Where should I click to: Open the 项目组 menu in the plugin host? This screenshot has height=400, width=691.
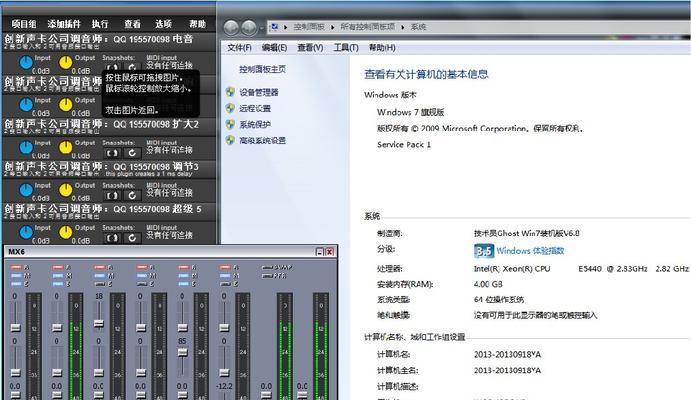tap(24, 24)
